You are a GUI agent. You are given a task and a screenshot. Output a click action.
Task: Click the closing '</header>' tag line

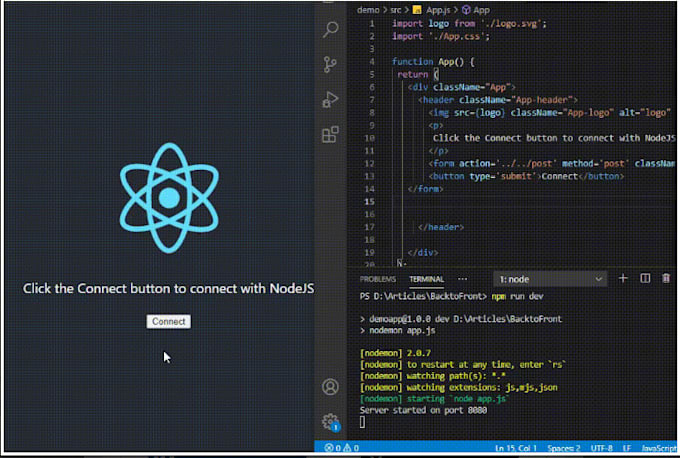[x=441, y=227]
